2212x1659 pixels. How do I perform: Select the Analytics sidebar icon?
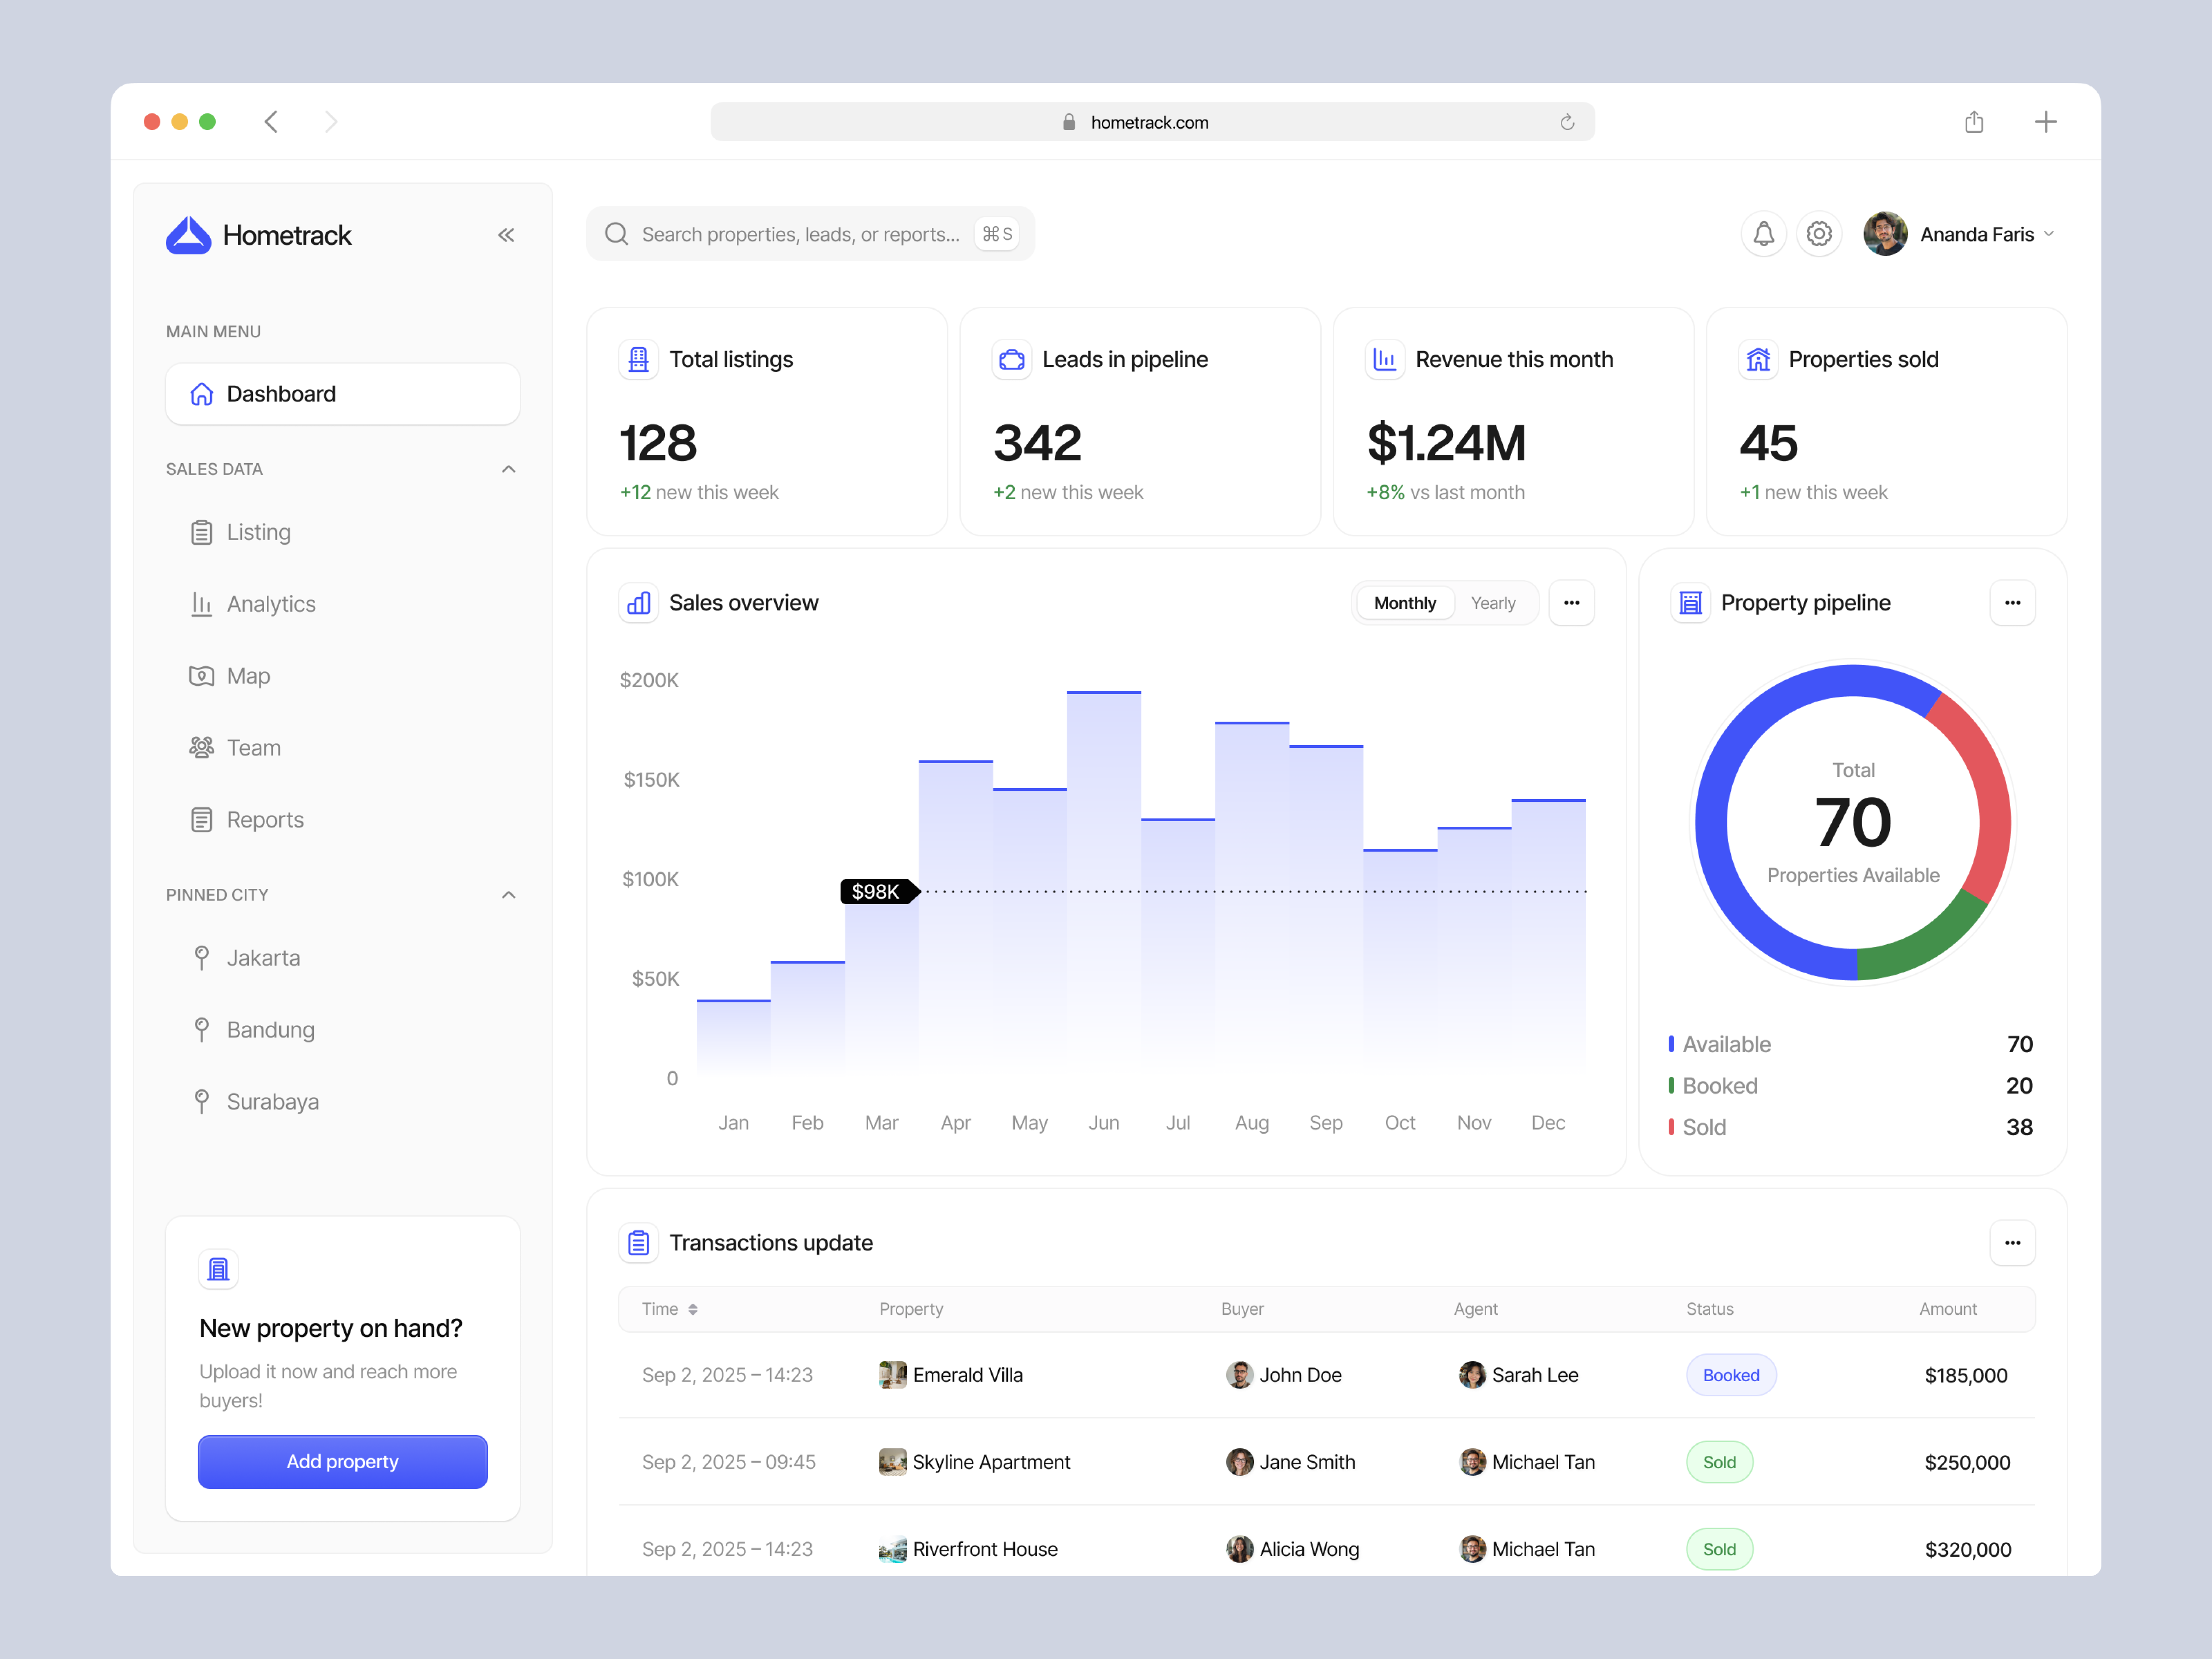click(202, 604)
